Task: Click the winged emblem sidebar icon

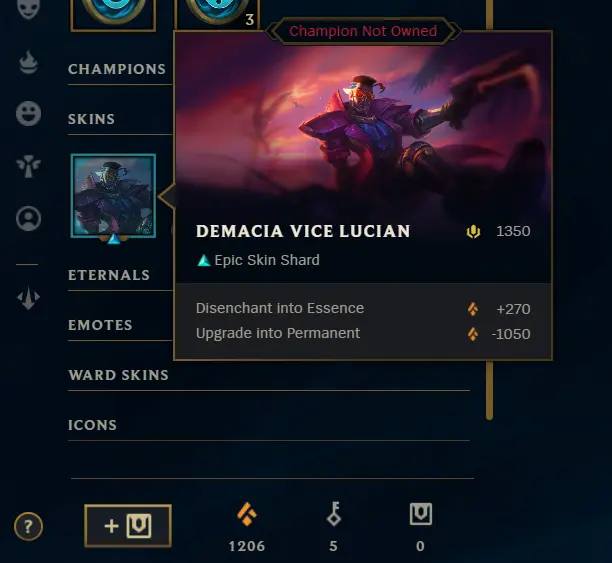Action: (x=28, y=166)
